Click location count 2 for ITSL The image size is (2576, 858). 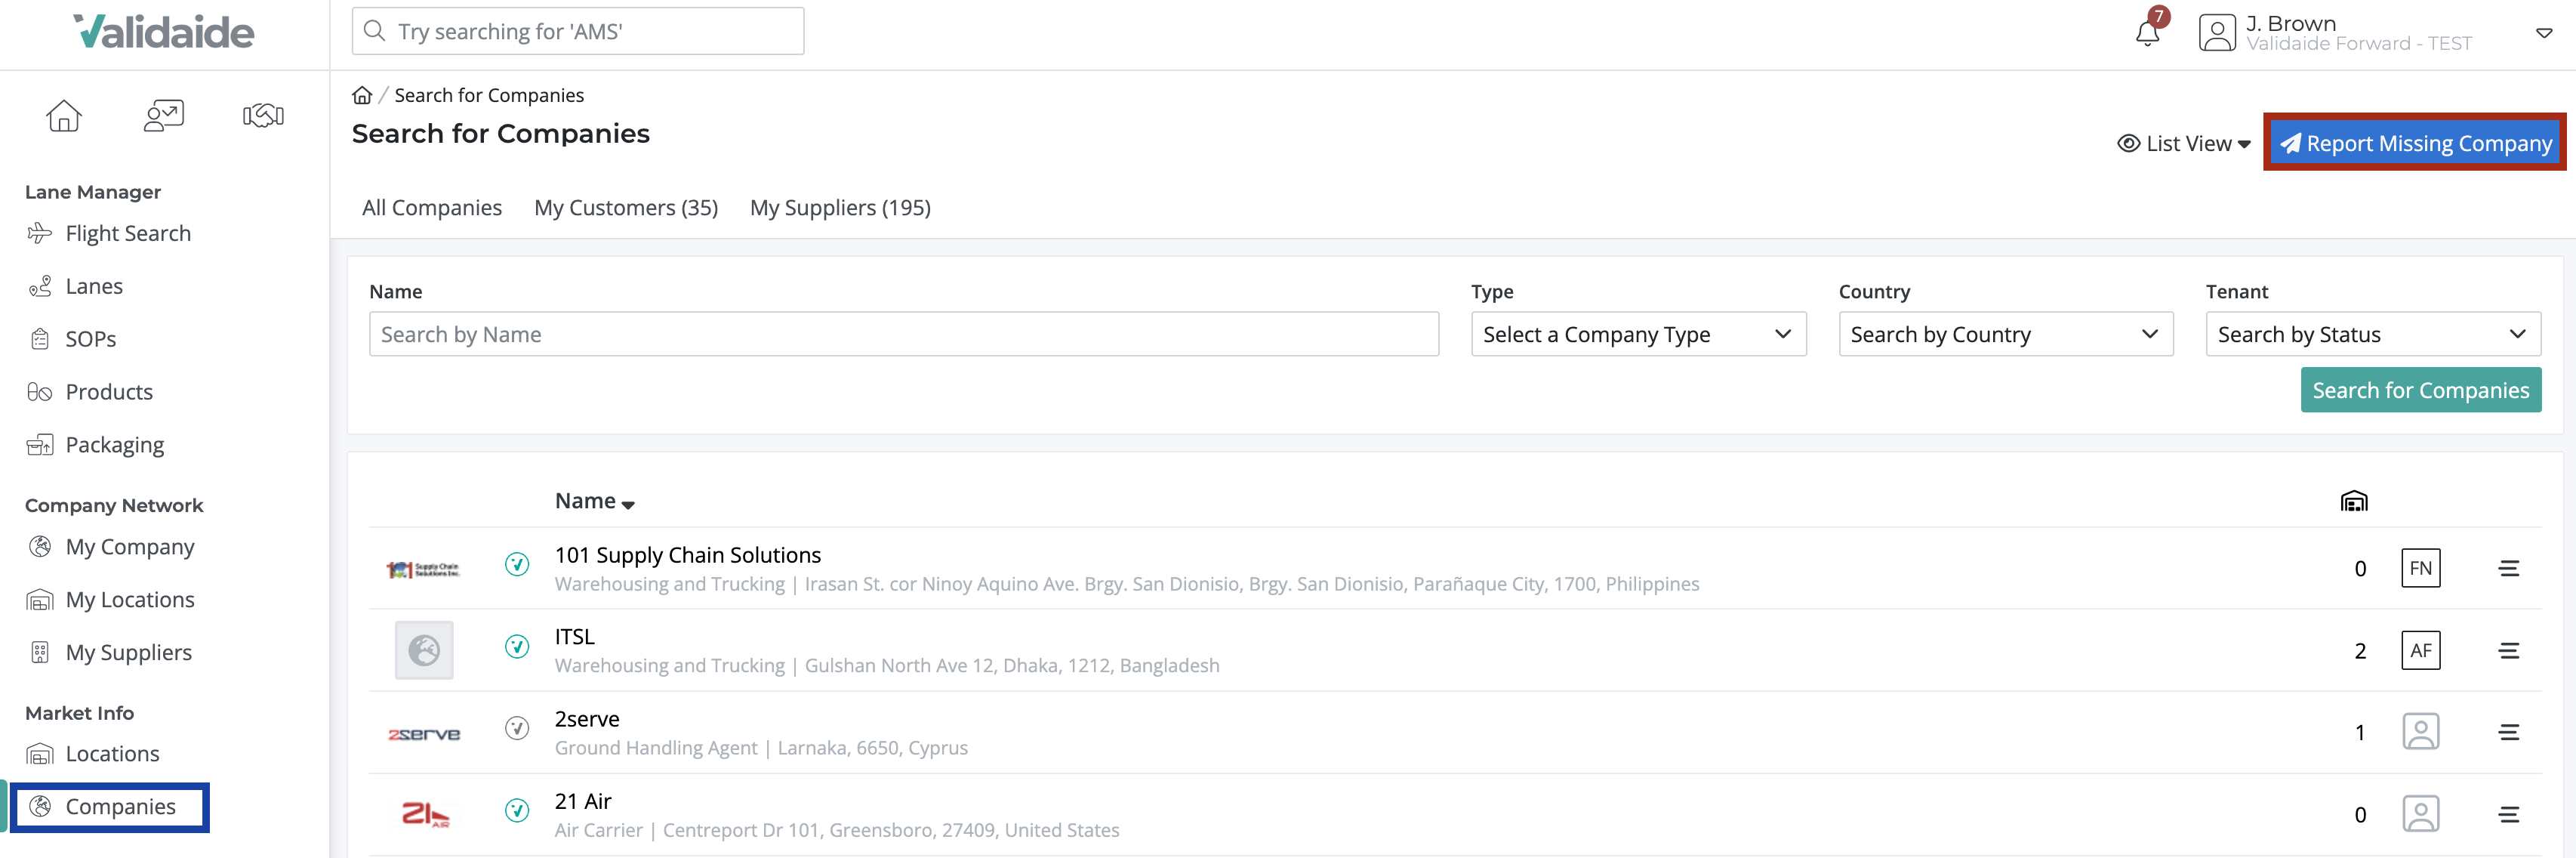click(x=2360, y=651)
